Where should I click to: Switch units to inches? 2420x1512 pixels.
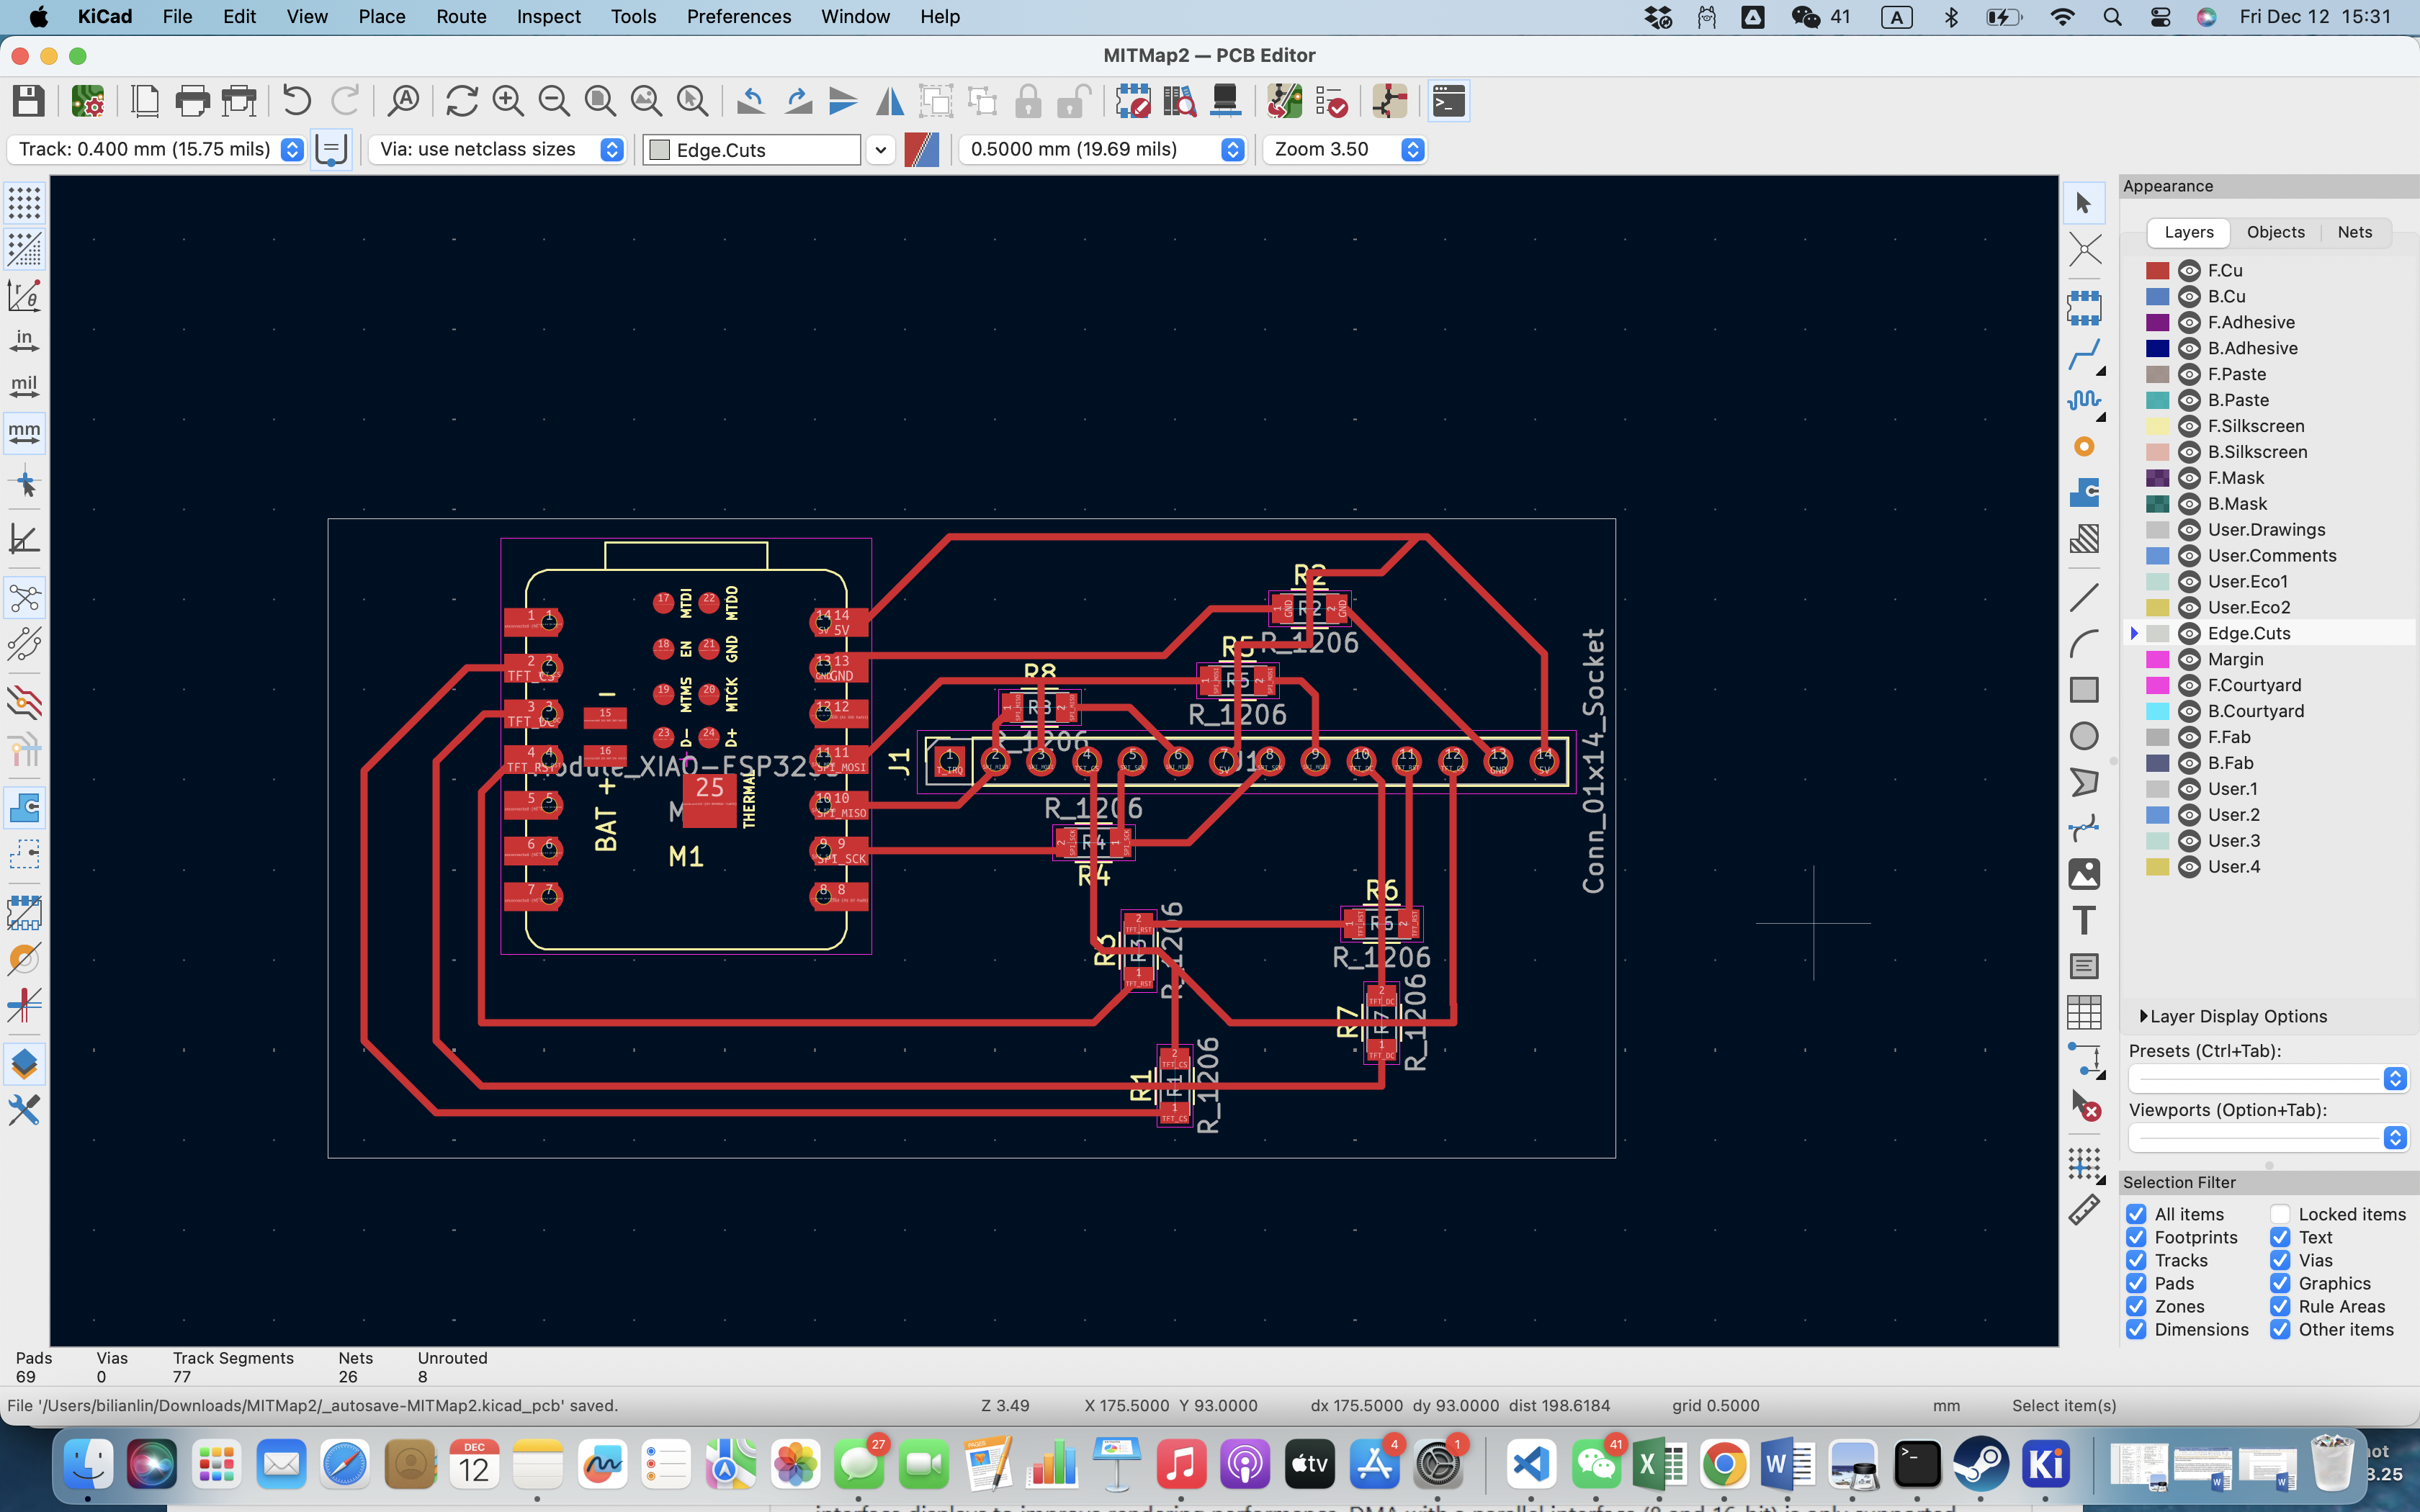(x=25, y=339)
